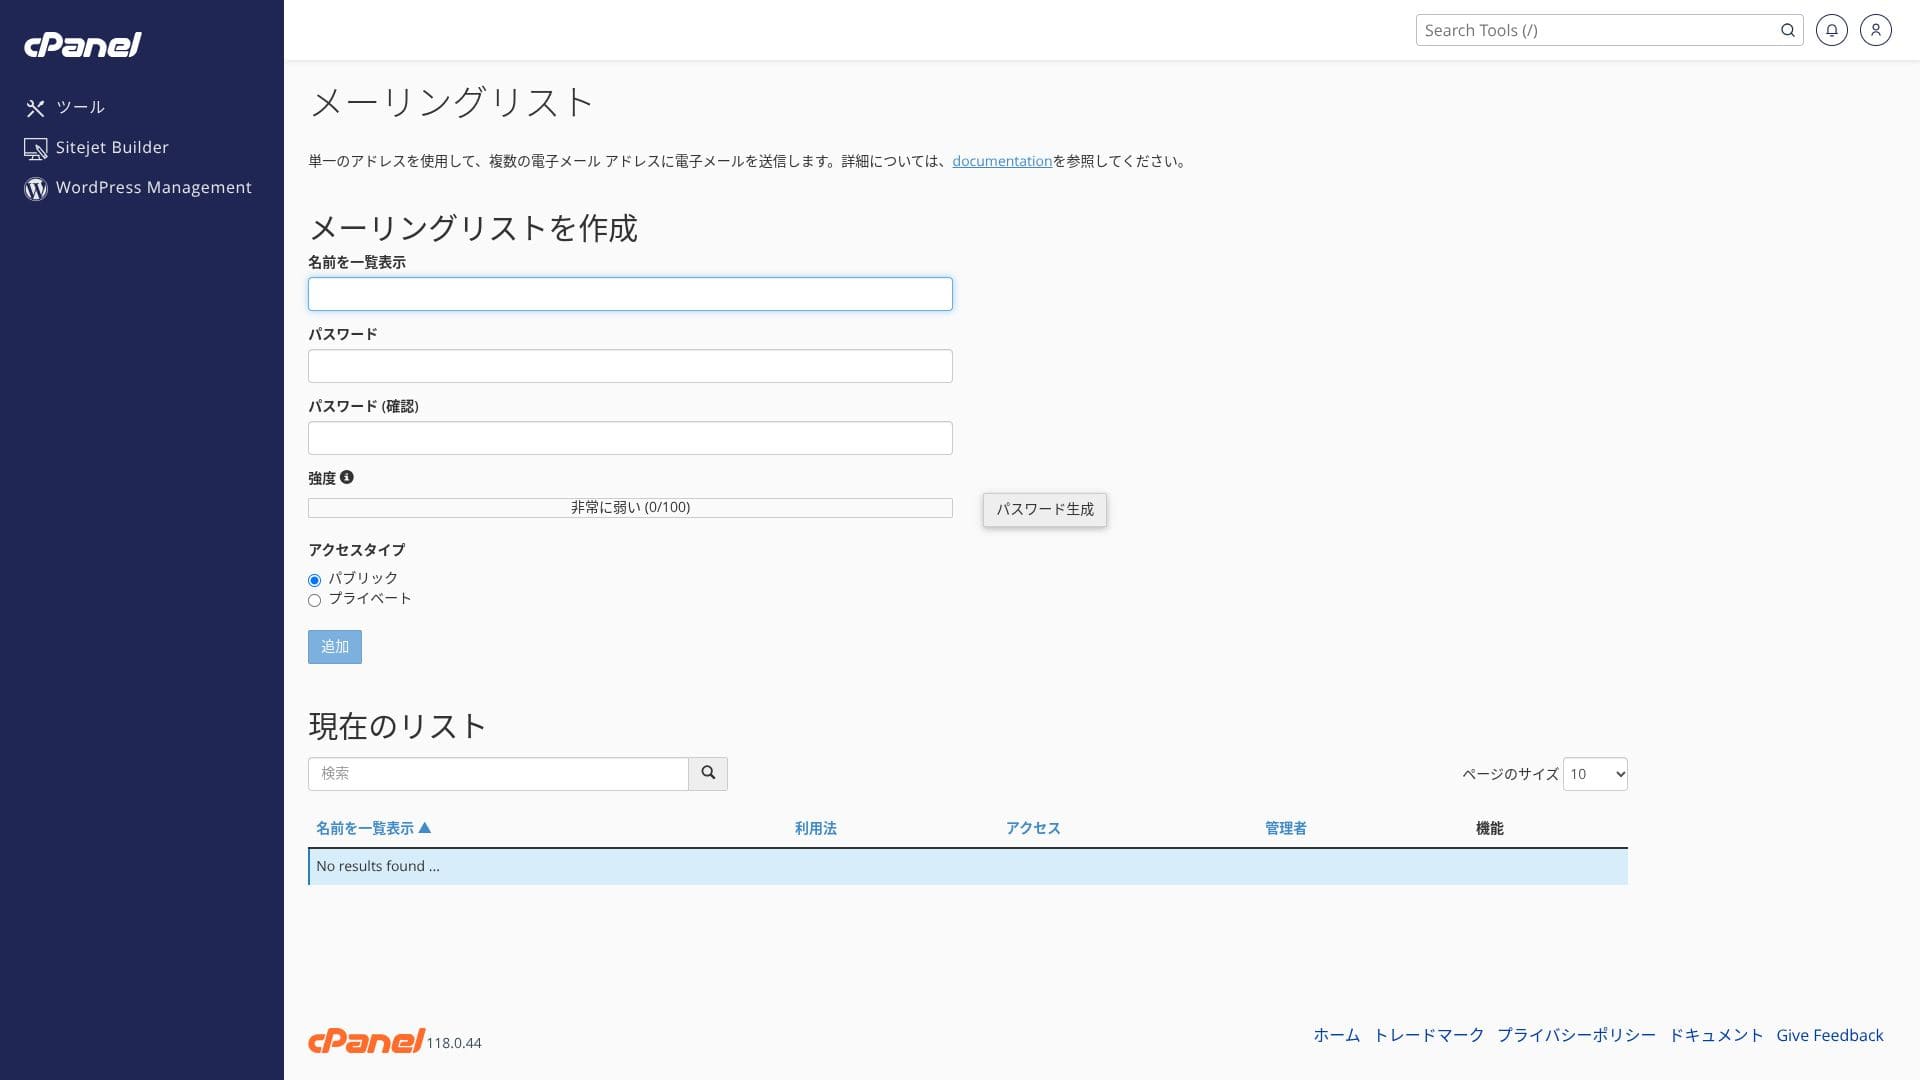Open the page size dropdown
Viewport: 1920px width, 1080px height.
point(1595,774)
